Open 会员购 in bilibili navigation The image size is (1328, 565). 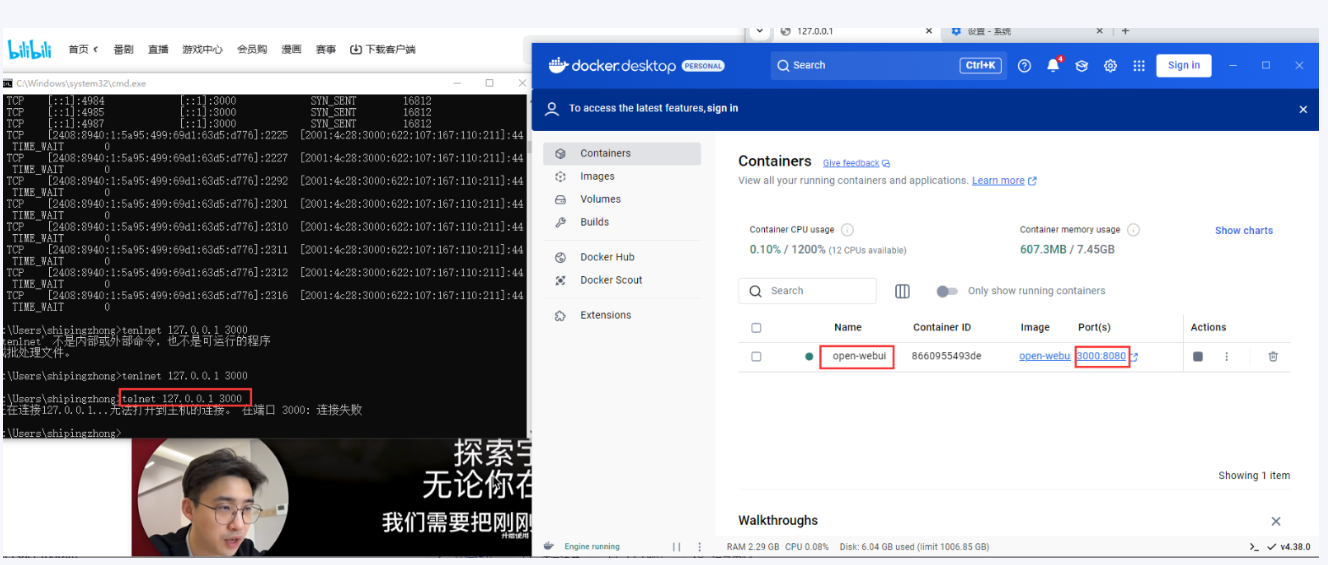point(252,49)
